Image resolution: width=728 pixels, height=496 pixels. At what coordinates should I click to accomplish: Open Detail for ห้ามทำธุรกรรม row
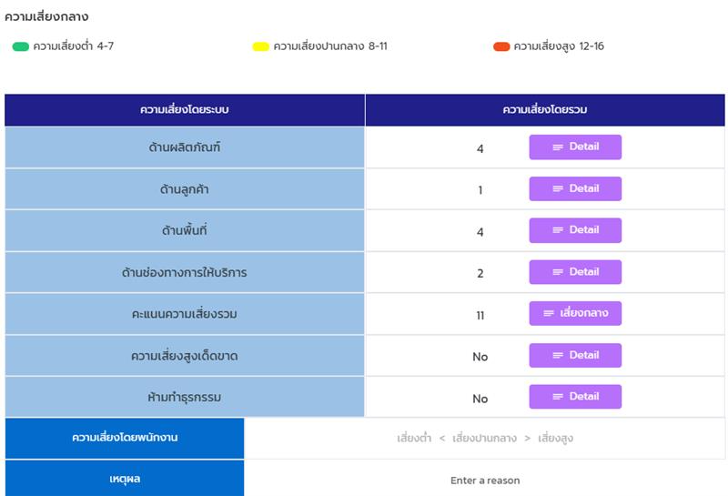(x=575, y=397)
